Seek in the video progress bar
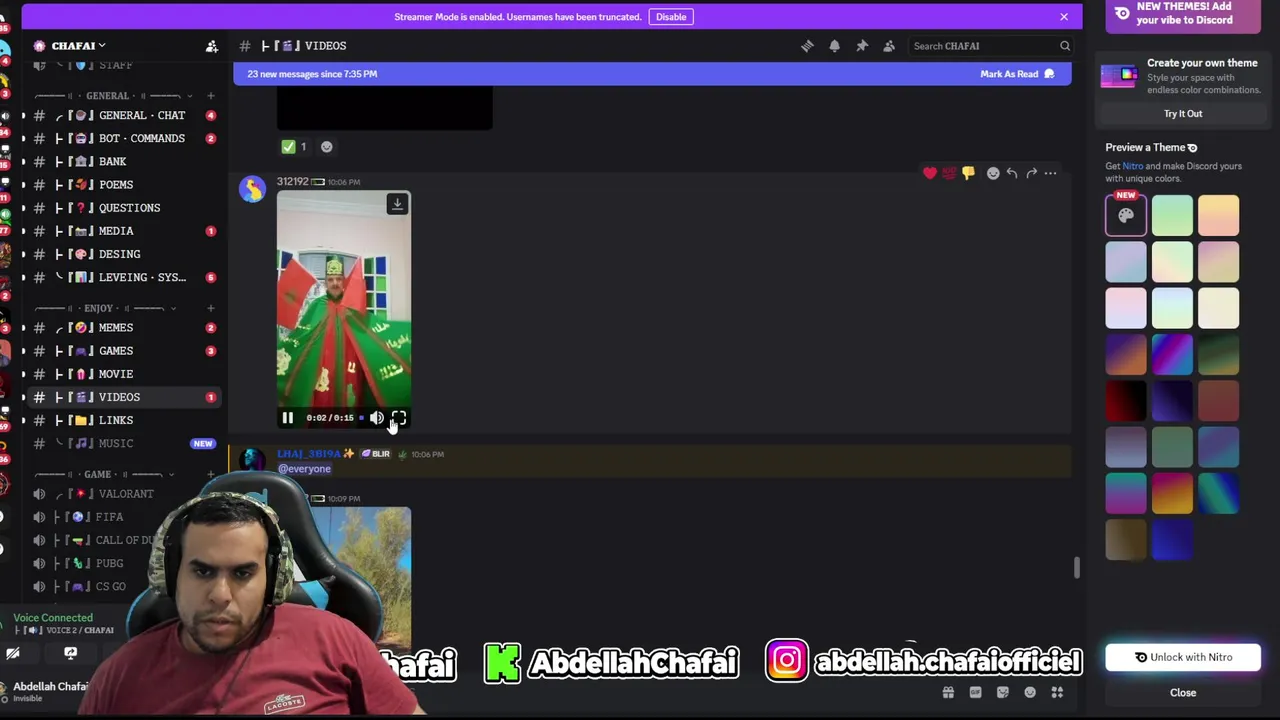Screen dimensions: 1280x720 click(361, 418)
